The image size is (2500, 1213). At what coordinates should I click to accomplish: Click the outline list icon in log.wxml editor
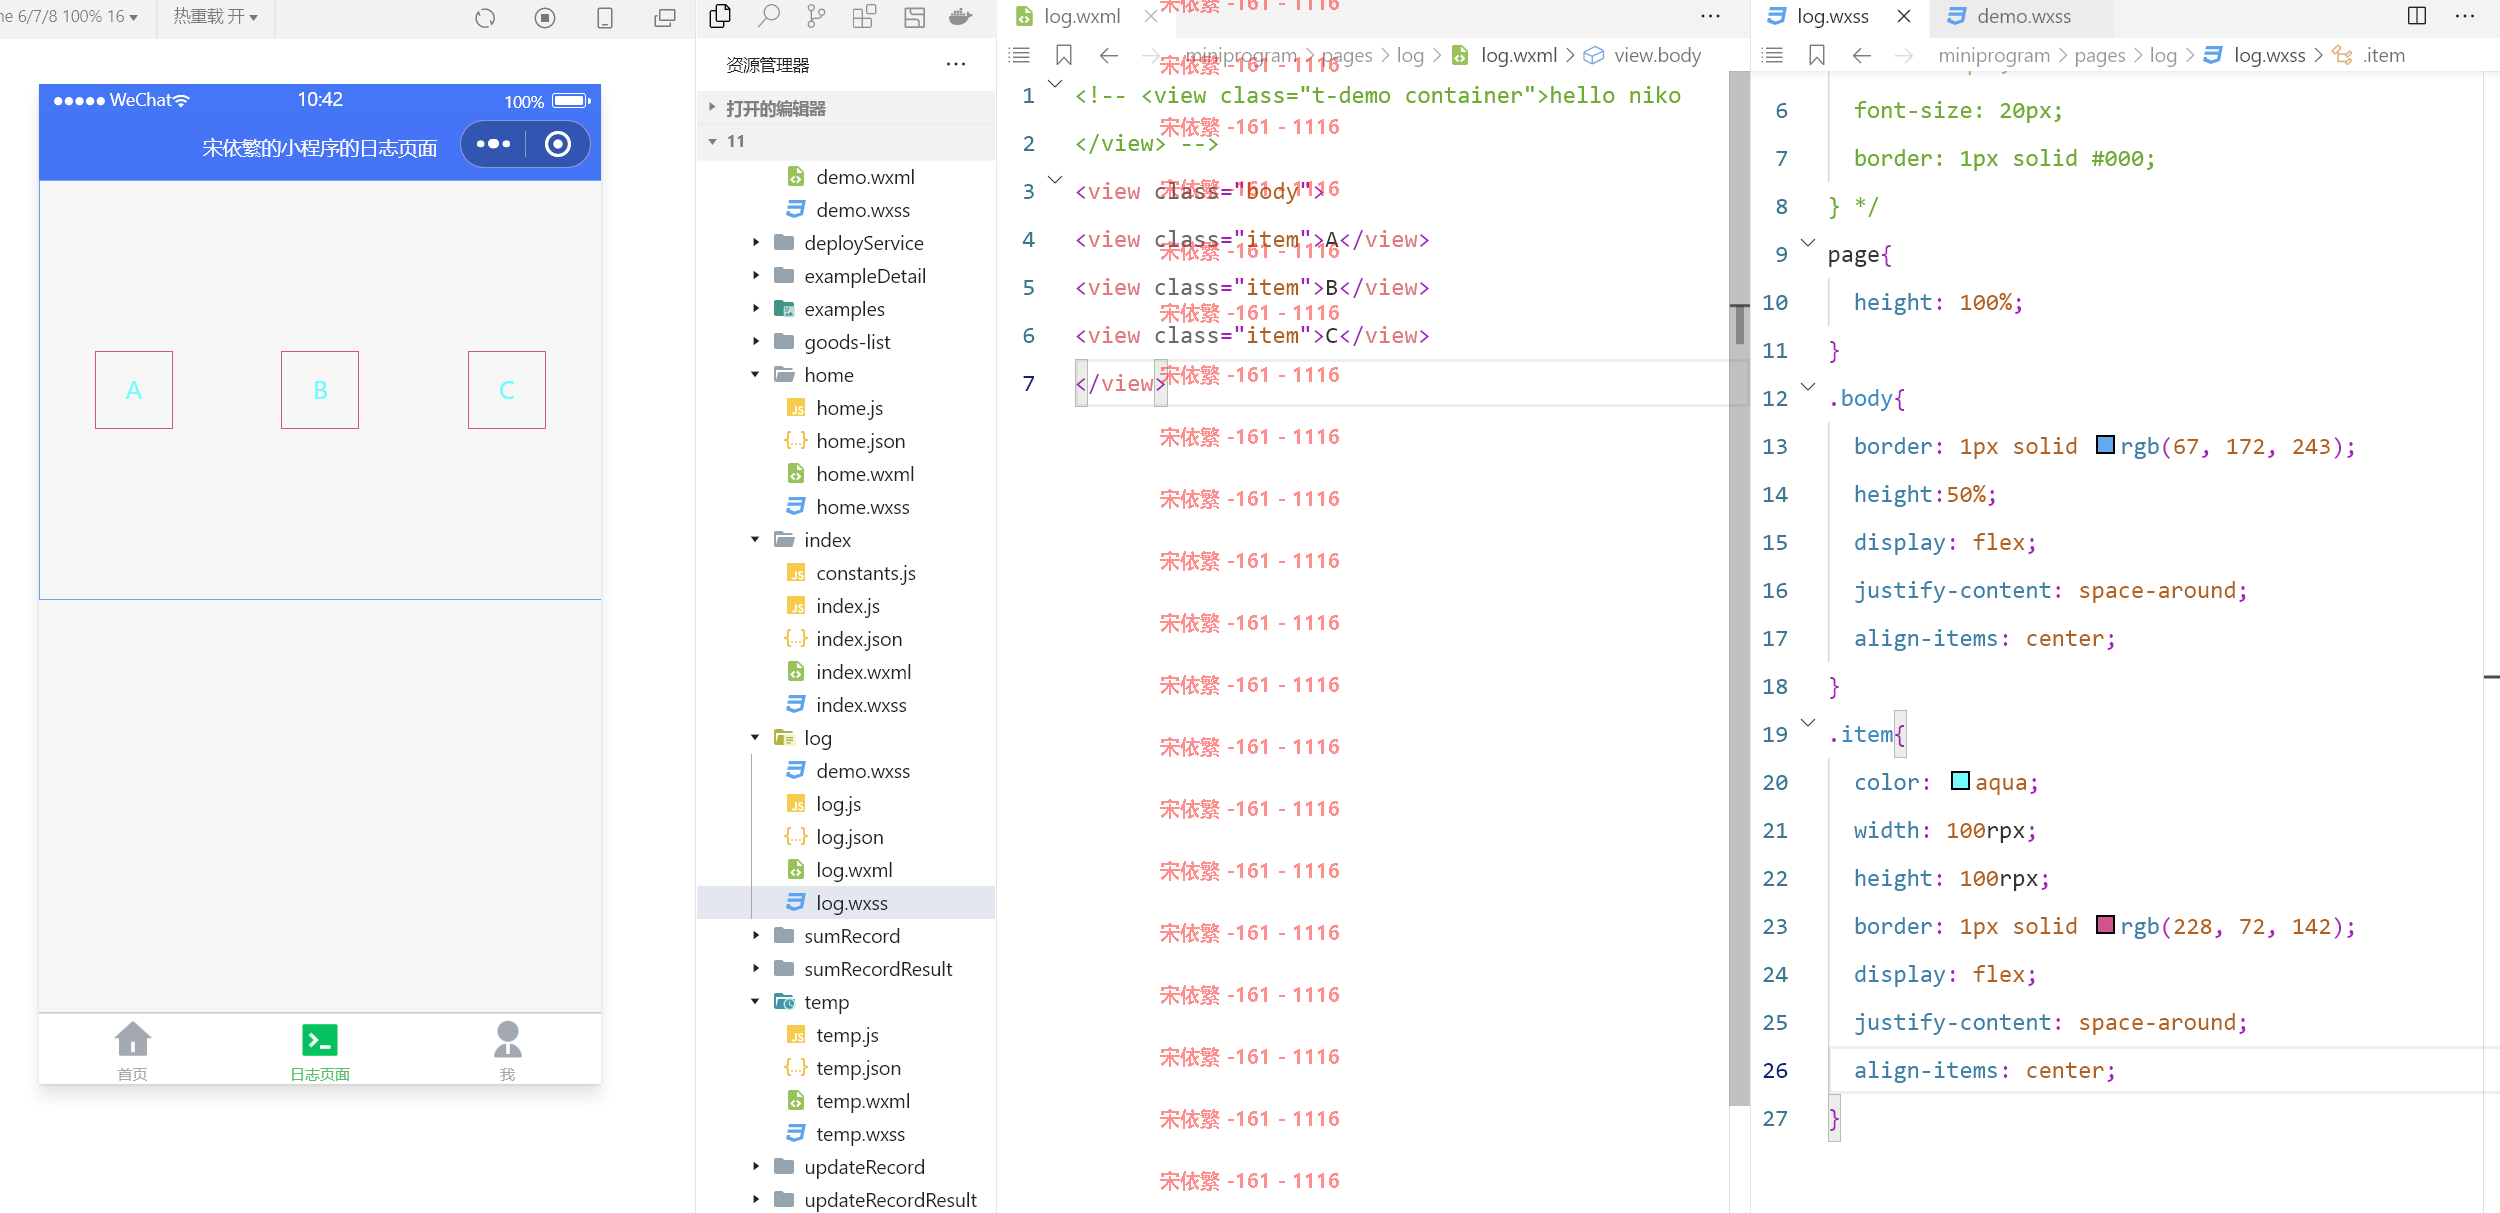(x=1019, y=55)
